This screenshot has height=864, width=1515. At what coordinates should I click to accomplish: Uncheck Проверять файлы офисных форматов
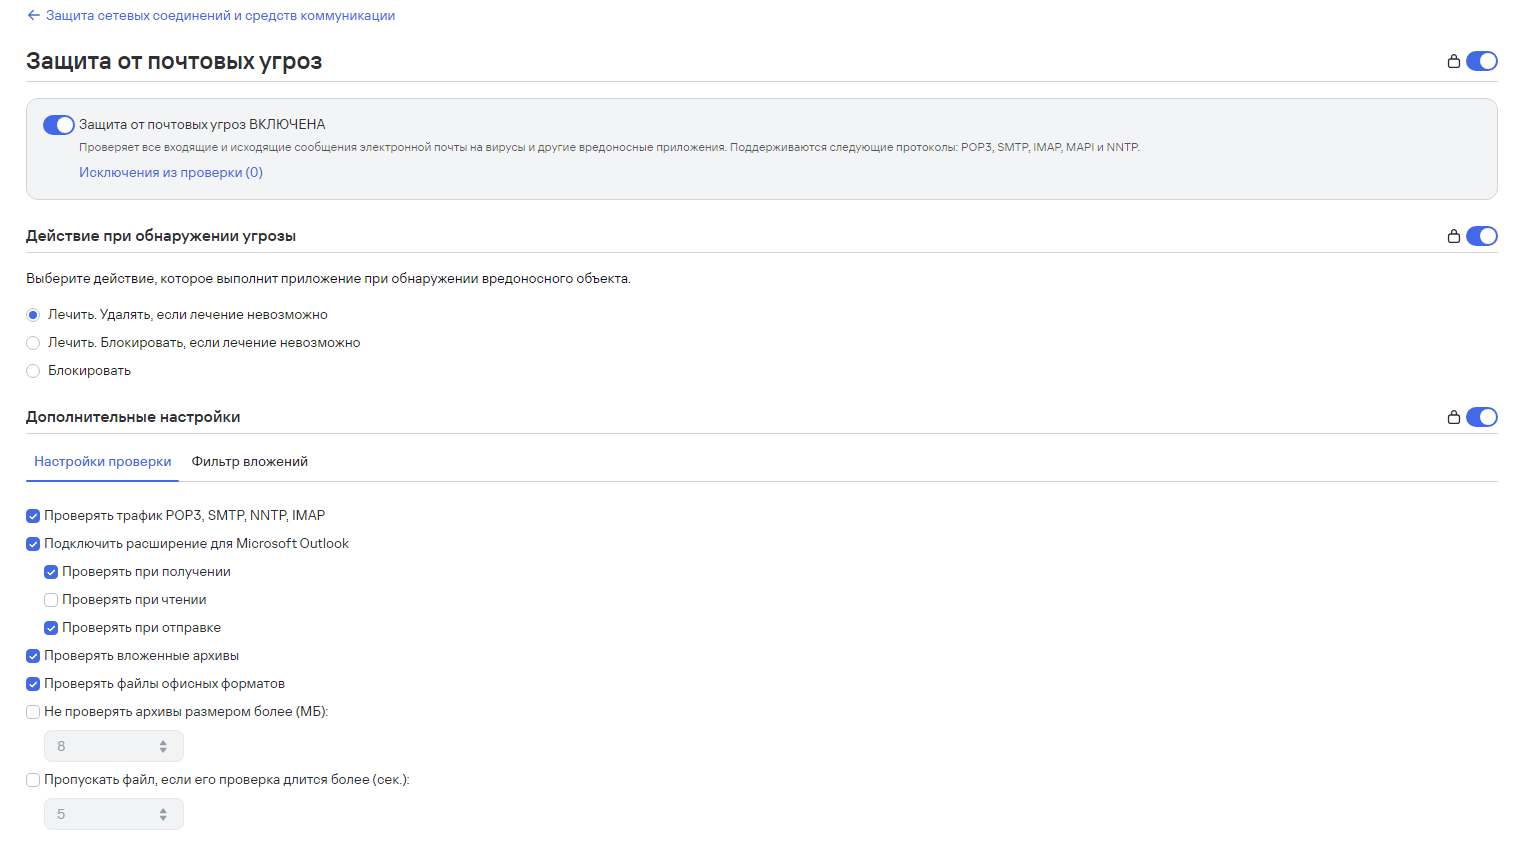click(x=33, y=684)
